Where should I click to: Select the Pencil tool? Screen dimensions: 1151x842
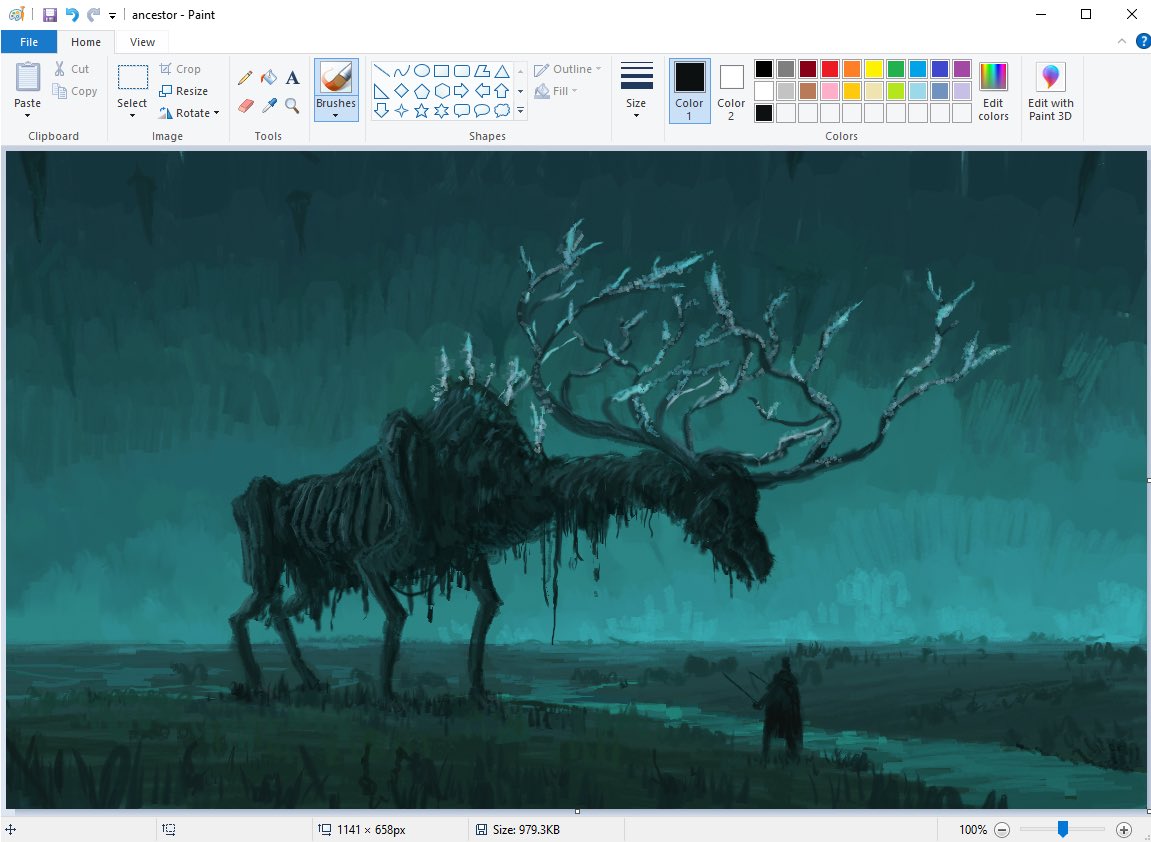tap(245, 77)
